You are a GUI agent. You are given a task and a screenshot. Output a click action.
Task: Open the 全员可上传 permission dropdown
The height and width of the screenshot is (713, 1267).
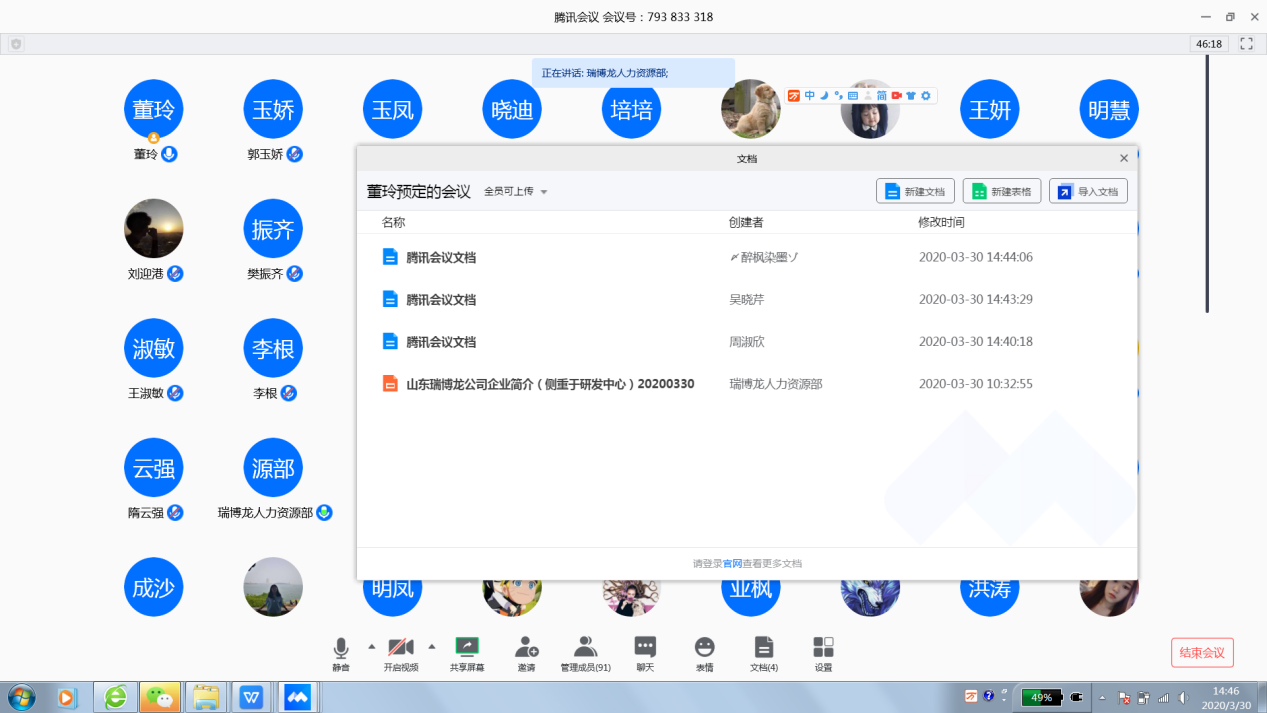(516, 192)
